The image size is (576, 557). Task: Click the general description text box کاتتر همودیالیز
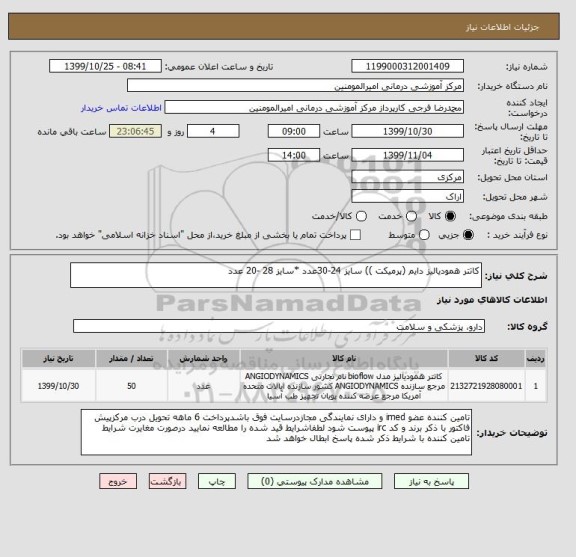coord(276,275)
